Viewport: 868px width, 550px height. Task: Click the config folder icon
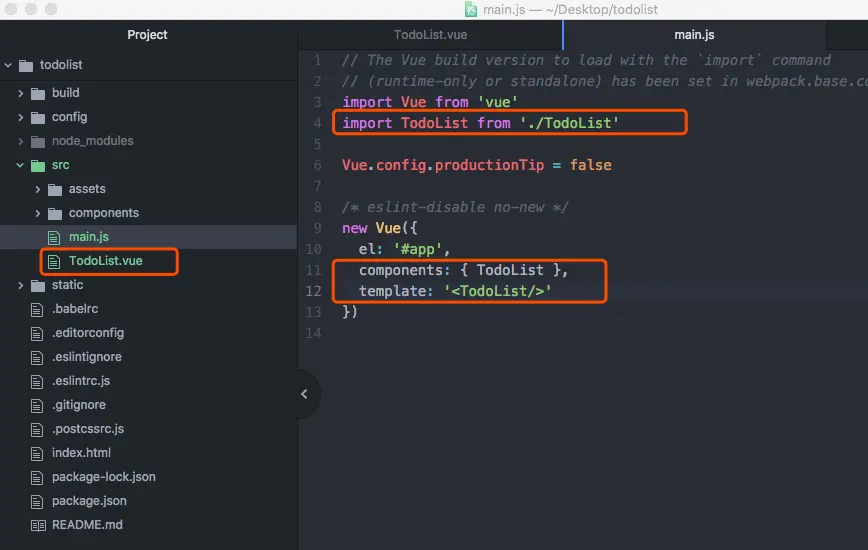tap(38, 118)
